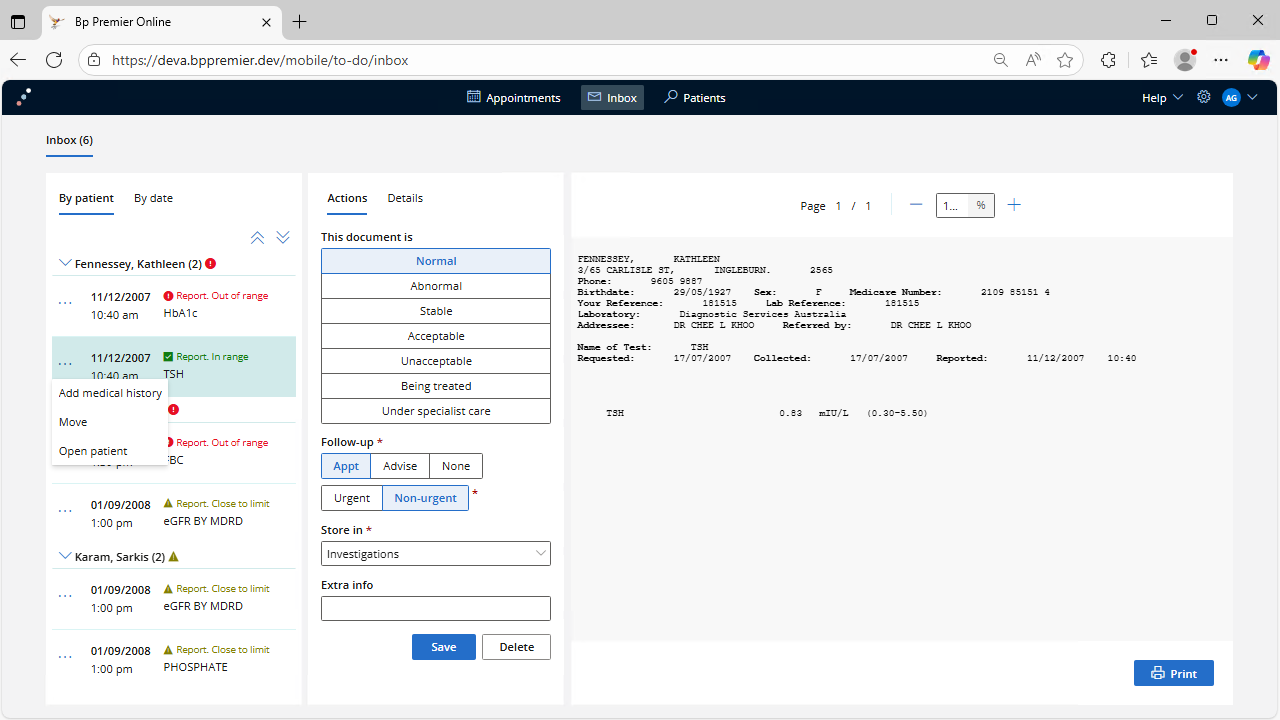Image resolution: width=1280 pixels, height=720 pixels.
Task: Click the settings gear icon in header
Action: 1204,97
